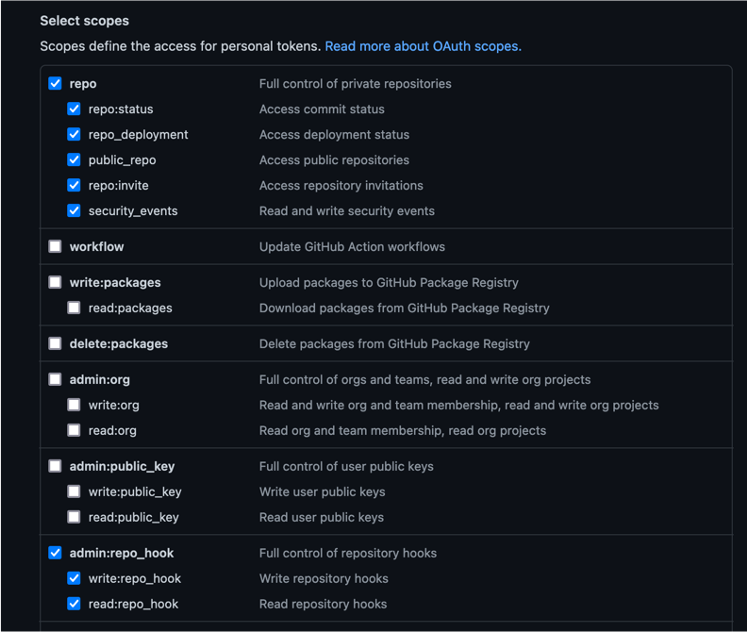Enable the admin:public_key checkbox
The width and height of the screenshot is (747, 633).
tap(55, 466)
